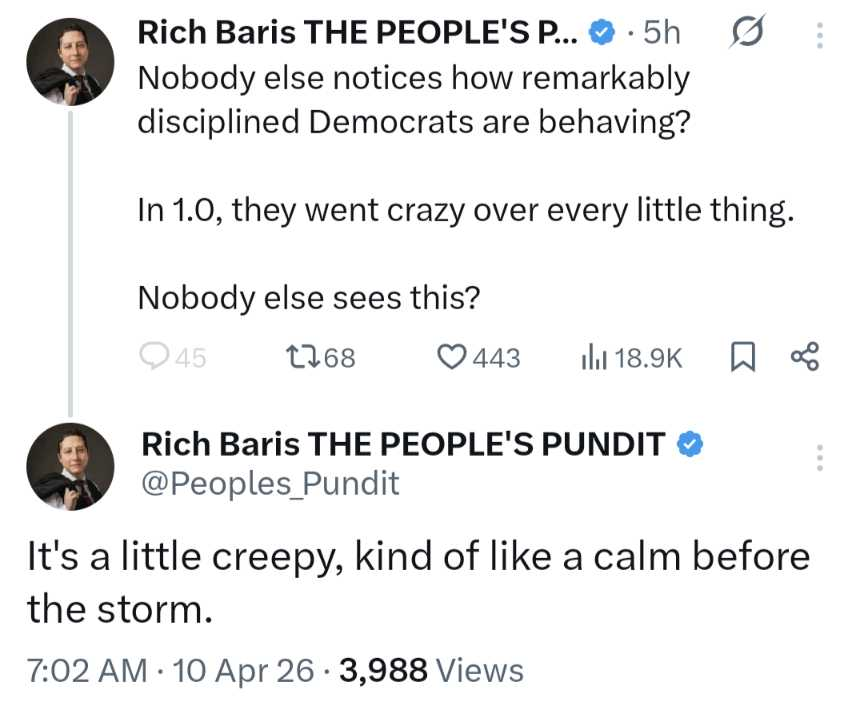The height and width of the screenshot is (706, 864).
Task: Click verified badge on top tweet
Action: click(x=600, y=34)
